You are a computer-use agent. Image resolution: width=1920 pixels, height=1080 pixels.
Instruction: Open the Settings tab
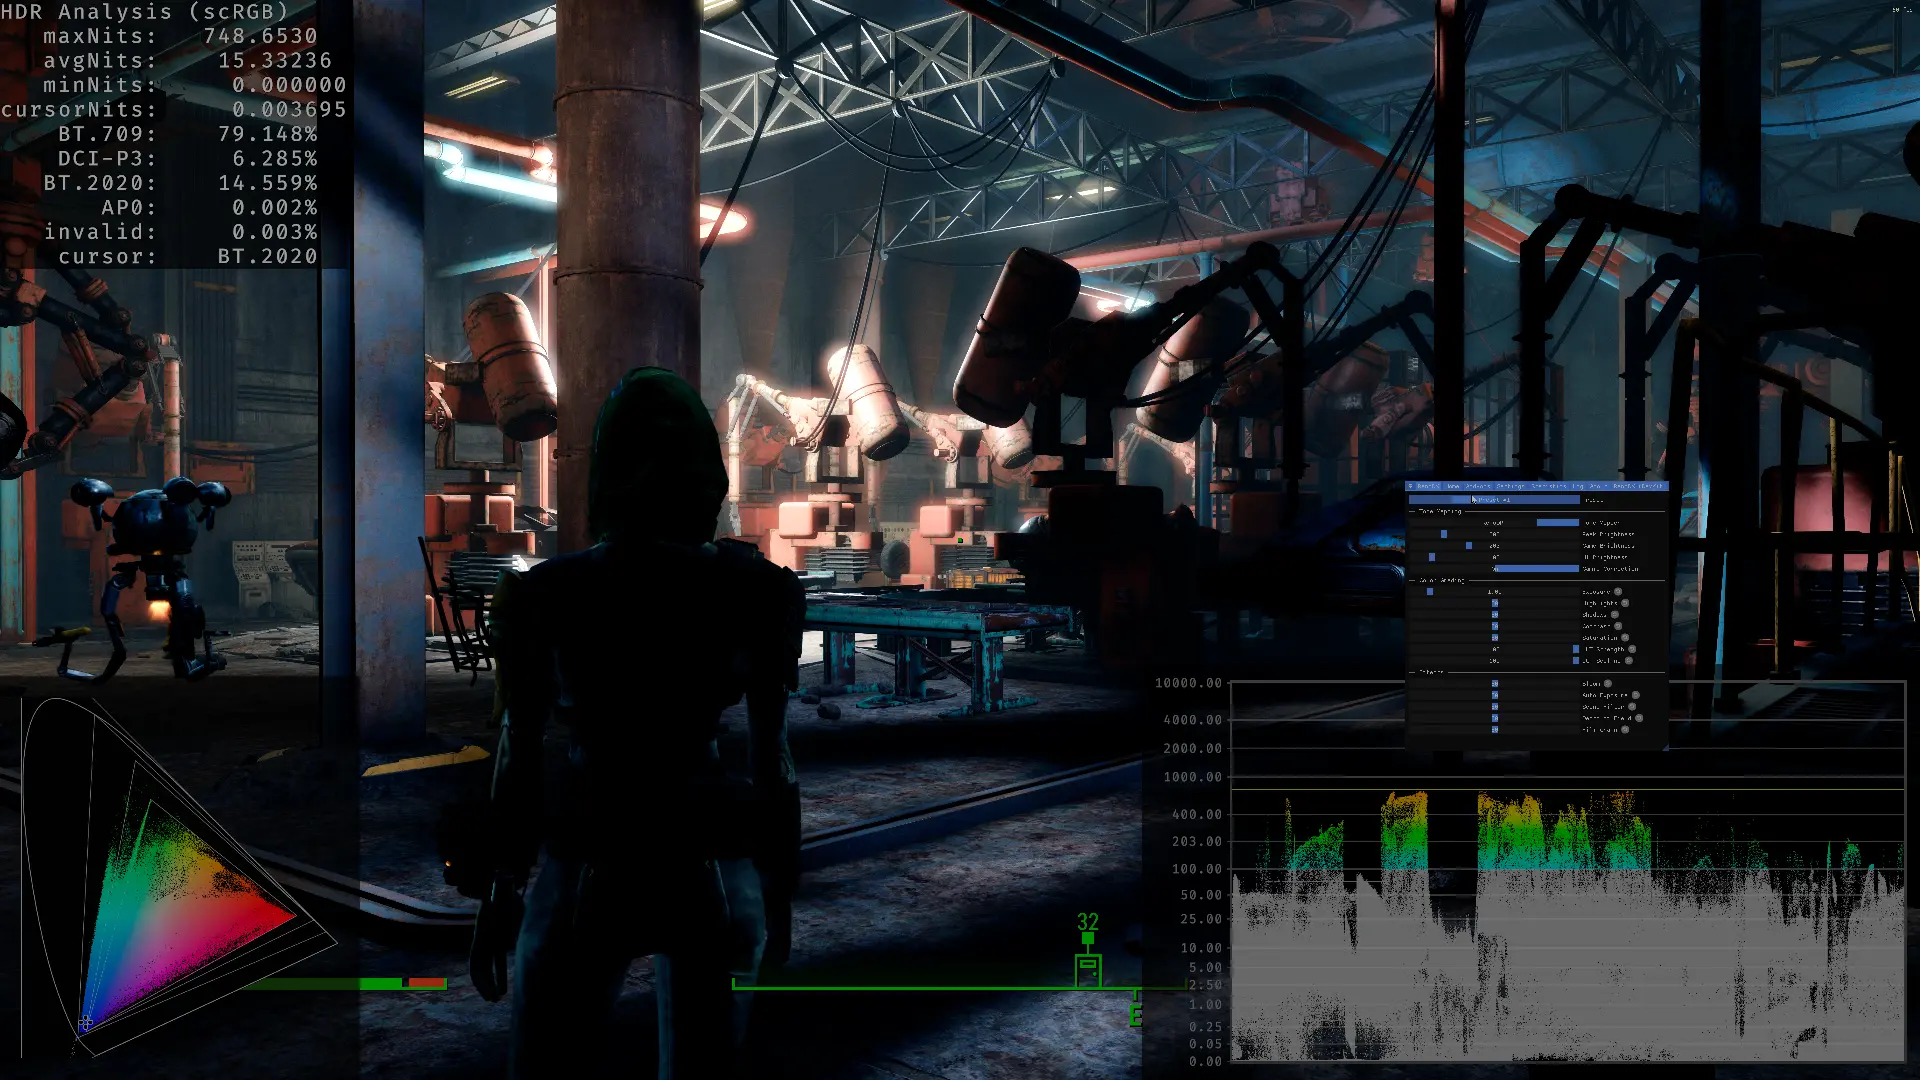(x=1510, y=486)
